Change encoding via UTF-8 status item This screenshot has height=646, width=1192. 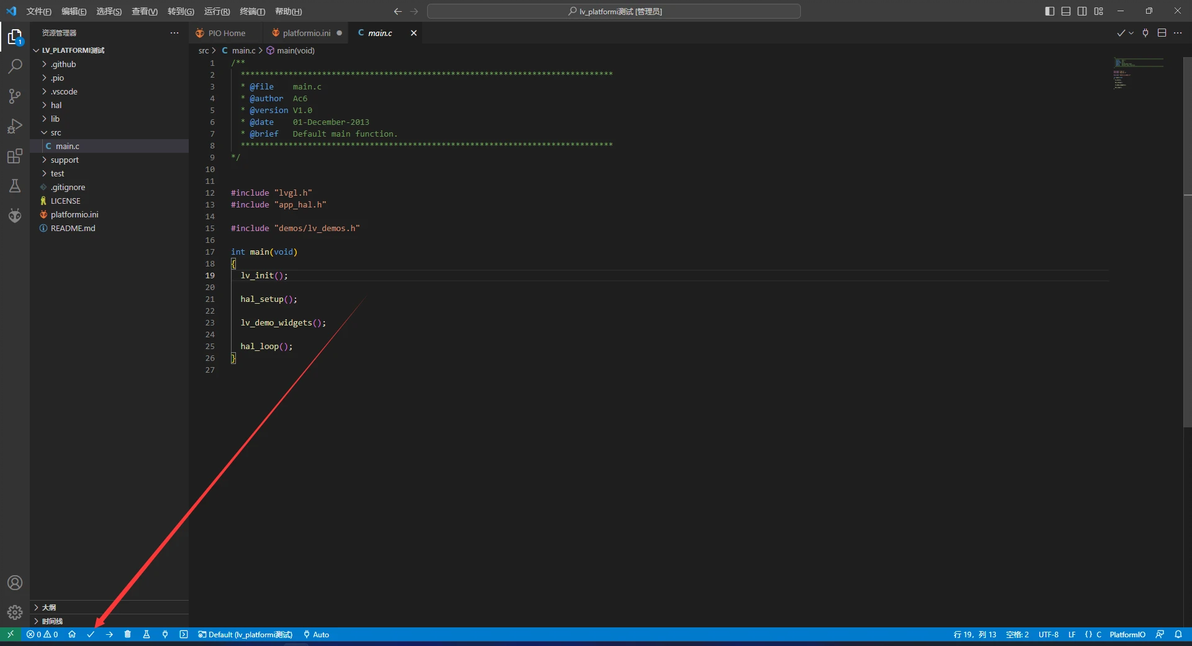1048,635
